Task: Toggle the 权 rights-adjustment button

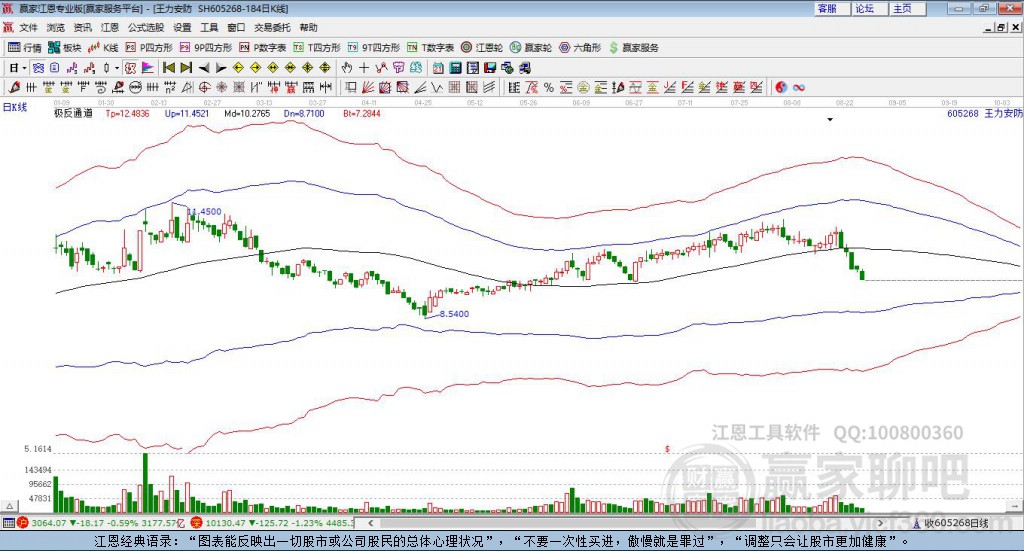Action: coord(130,68)
